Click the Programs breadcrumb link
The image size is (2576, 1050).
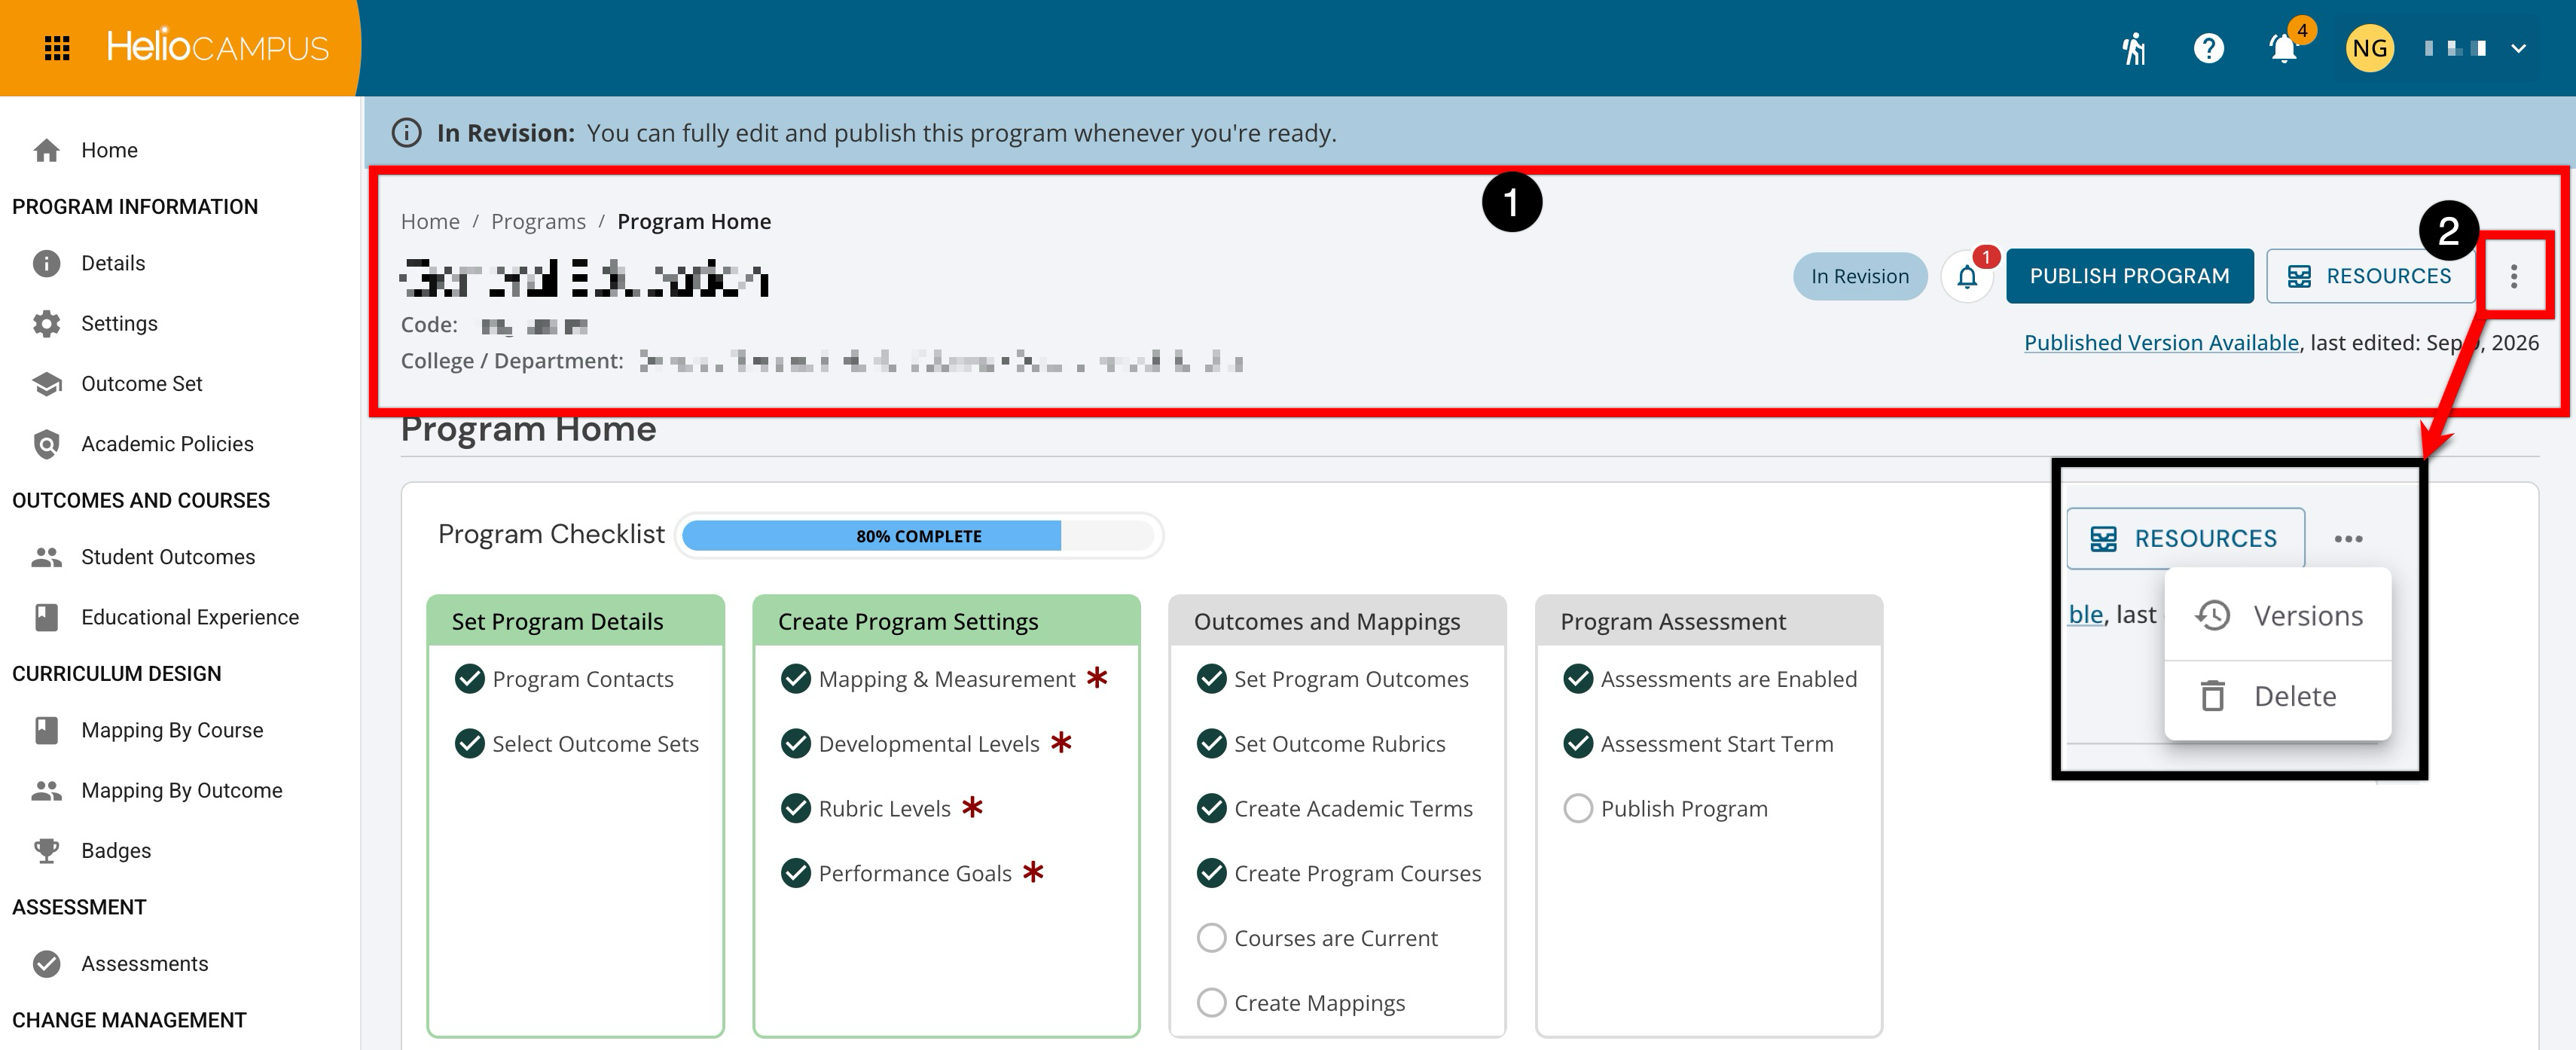tap(538, 221)
